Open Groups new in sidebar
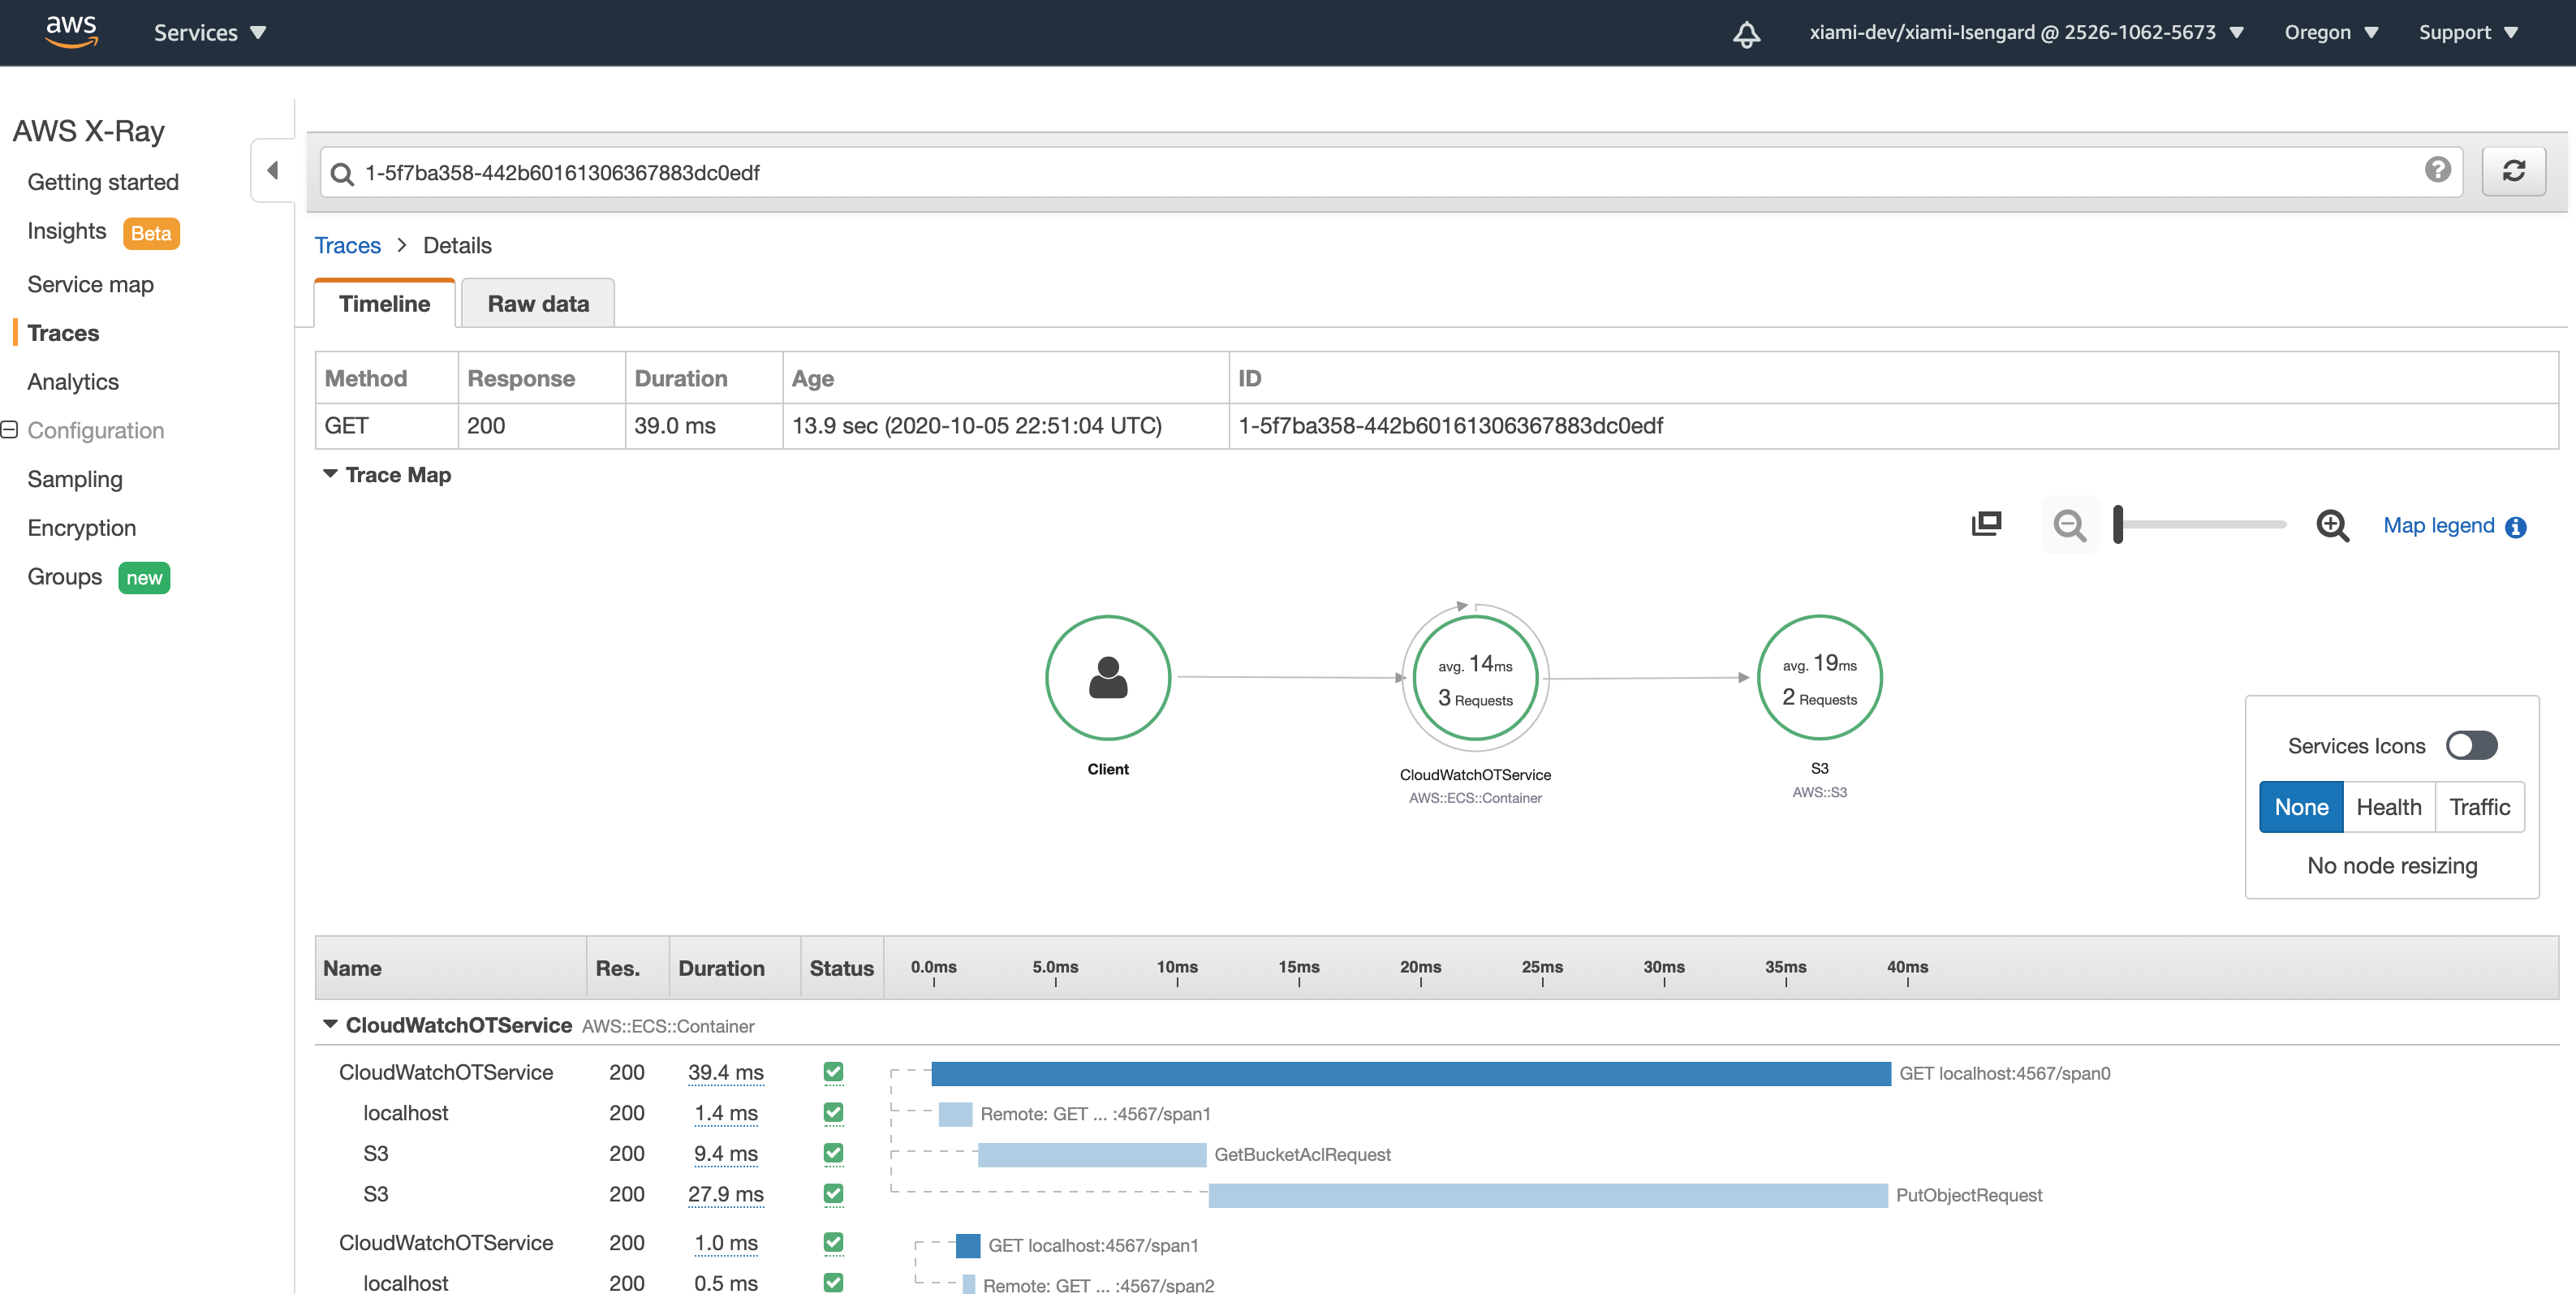Image resolution: width=2576 pixels, height=1294 pixels. pyautogui.click(x=98, y=577)
